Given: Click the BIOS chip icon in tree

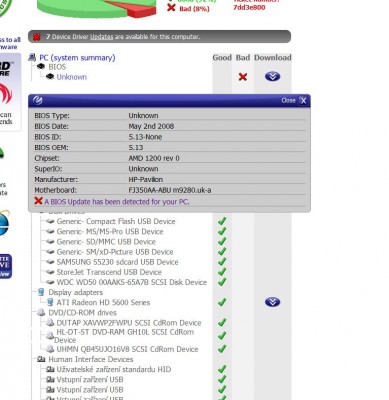Looking at the screenshot, I should coord(41,67).
